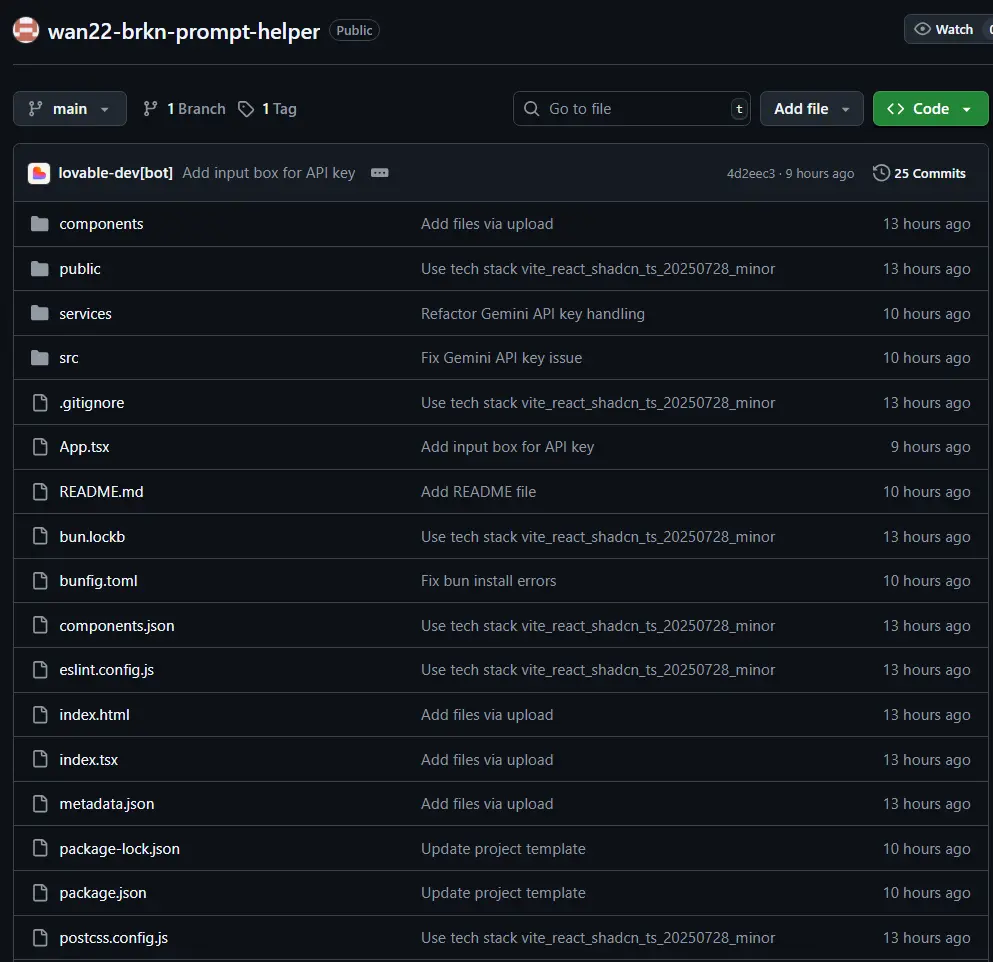Click the tag icon next to 1 Tag
This screenshot has width=993, height=962.
click(x=246, y=109)
